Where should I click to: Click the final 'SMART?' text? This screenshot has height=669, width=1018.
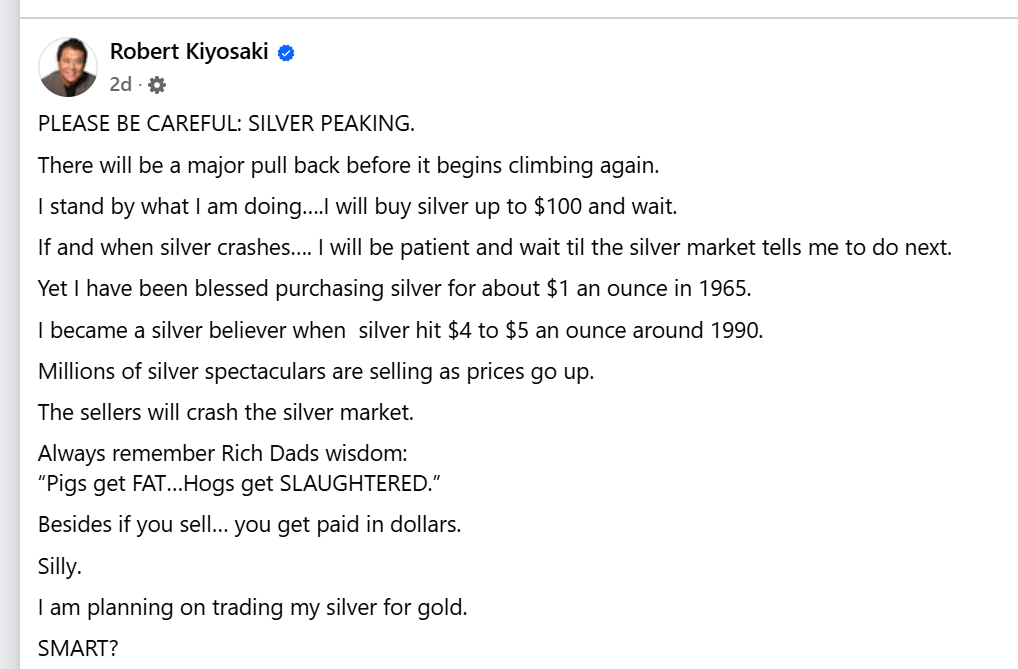78,648
